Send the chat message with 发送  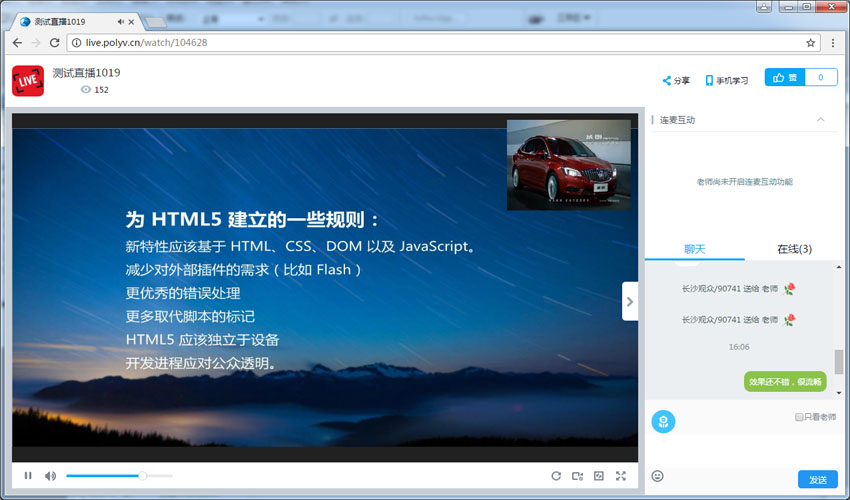817,479
